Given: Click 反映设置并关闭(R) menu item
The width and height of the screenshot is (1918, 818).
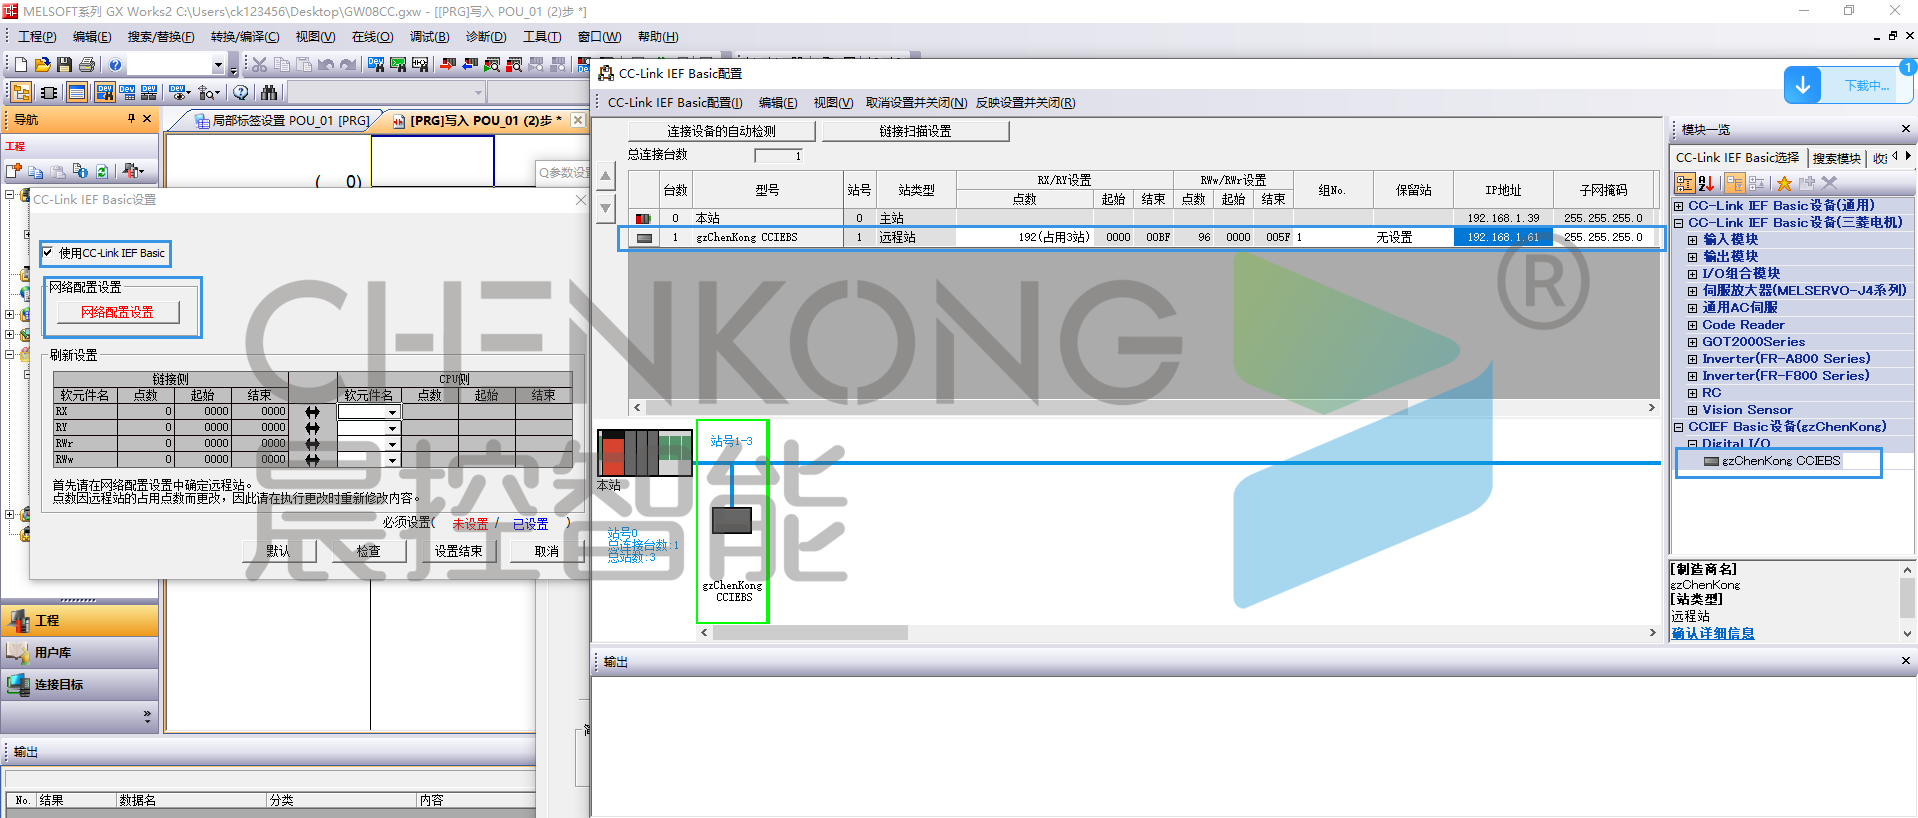Looking at the screenshot, I should (1026, 103).
